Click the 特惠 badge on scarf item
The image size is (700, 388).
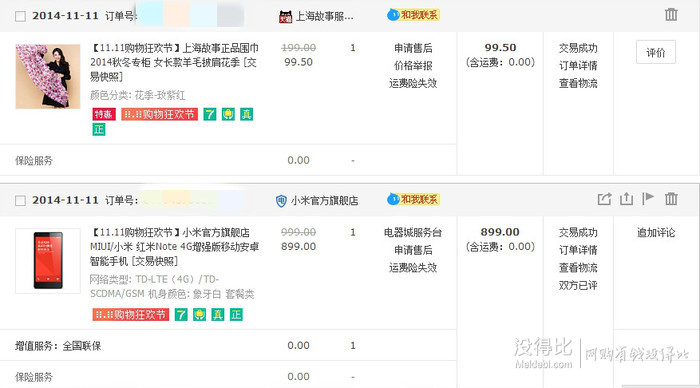tap(104, 114)
